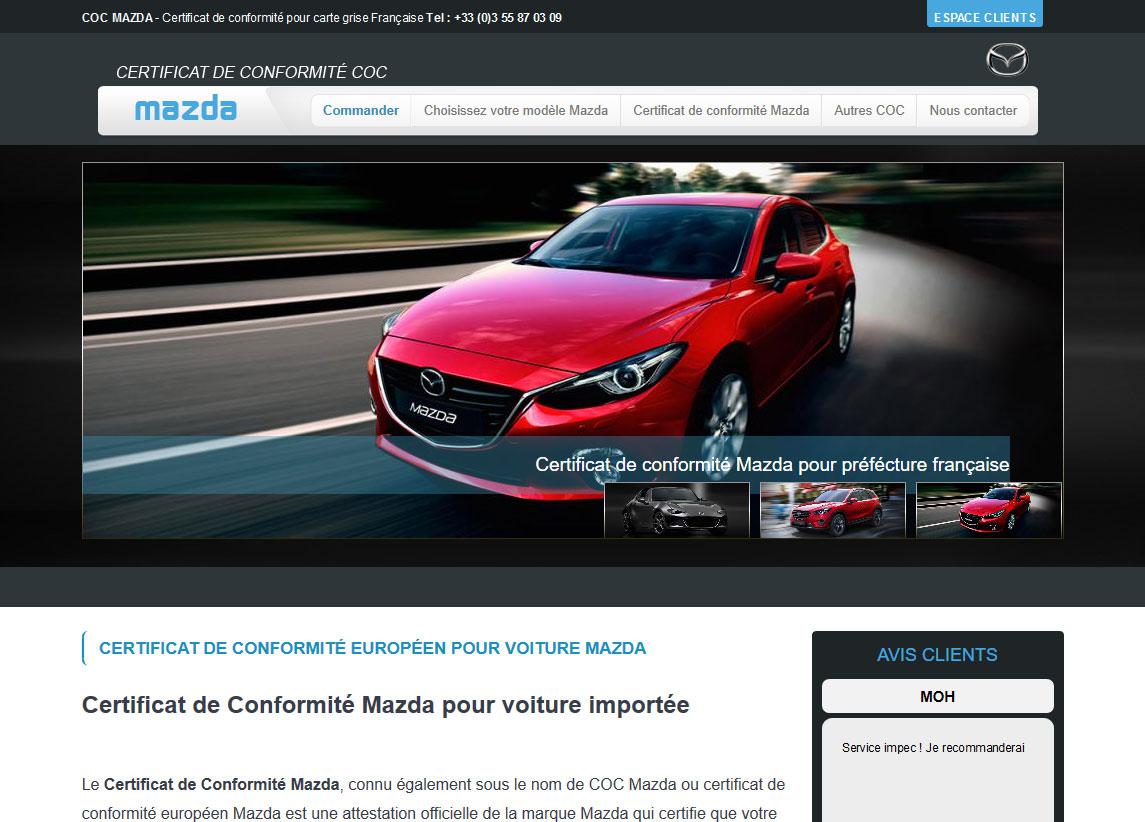Click the Mazda emblem icon in header
This screenshot has height=822, width=1145.
[x=1007, y=60]
